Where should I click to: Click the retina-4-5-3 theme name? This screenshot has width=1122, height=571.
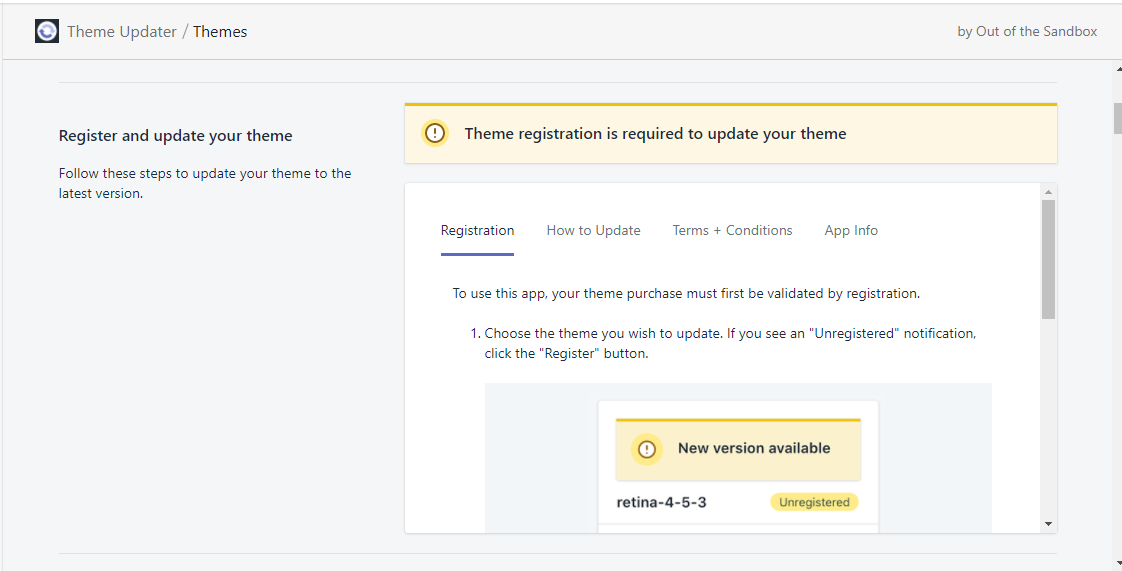coord(661,502)
